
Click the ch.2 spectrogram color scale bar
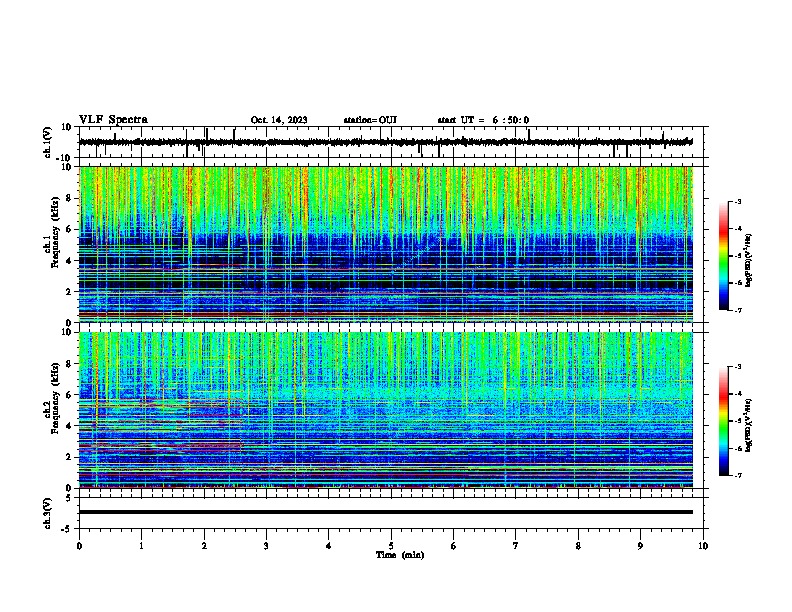click(x=724, y=421)
